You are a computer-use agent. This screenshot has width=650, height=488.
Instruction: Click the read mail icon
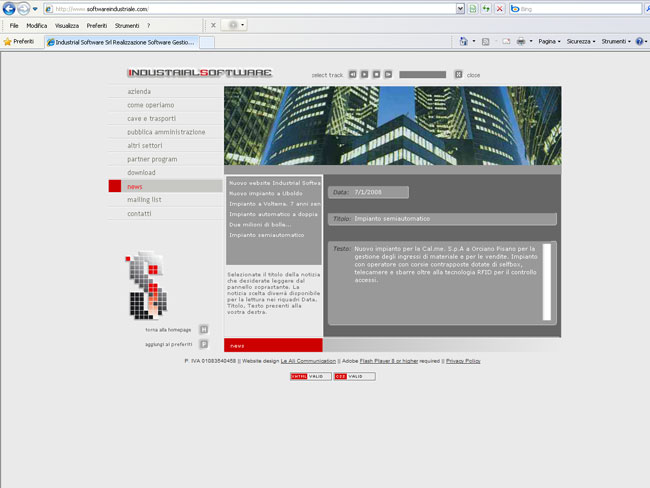click(506, 41)
